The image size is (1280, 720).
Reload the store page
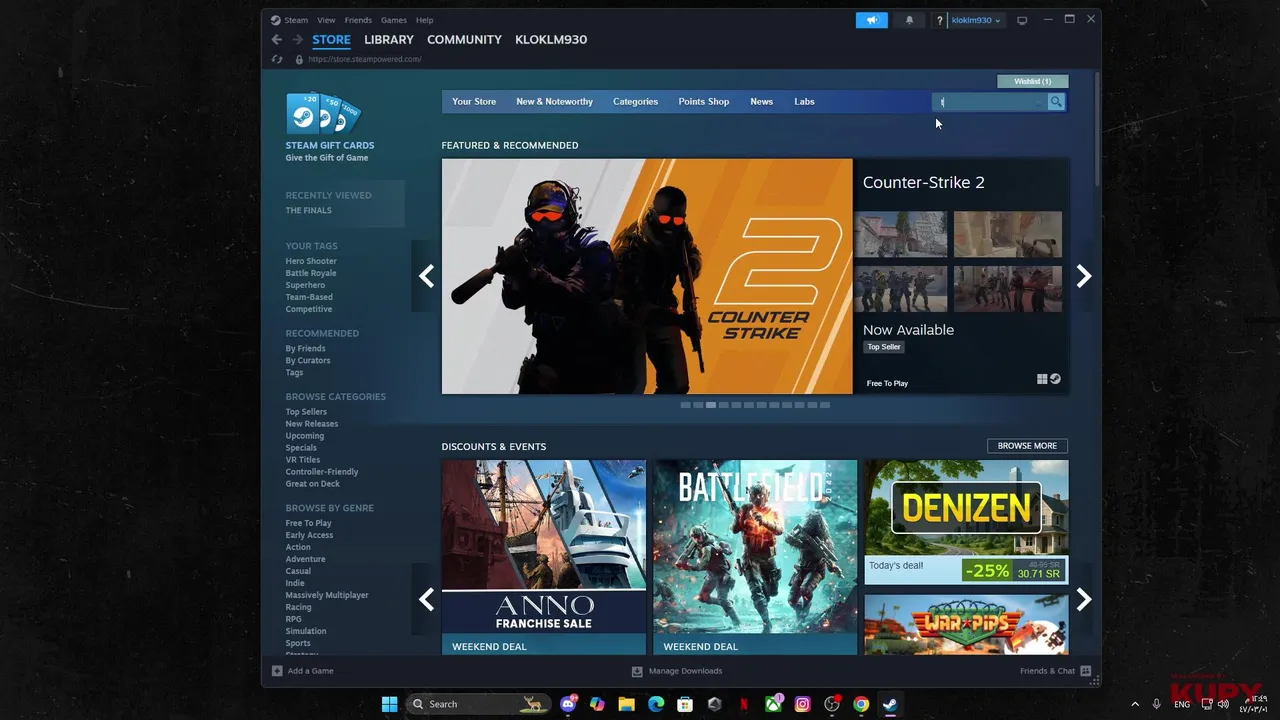click(277, 59)
